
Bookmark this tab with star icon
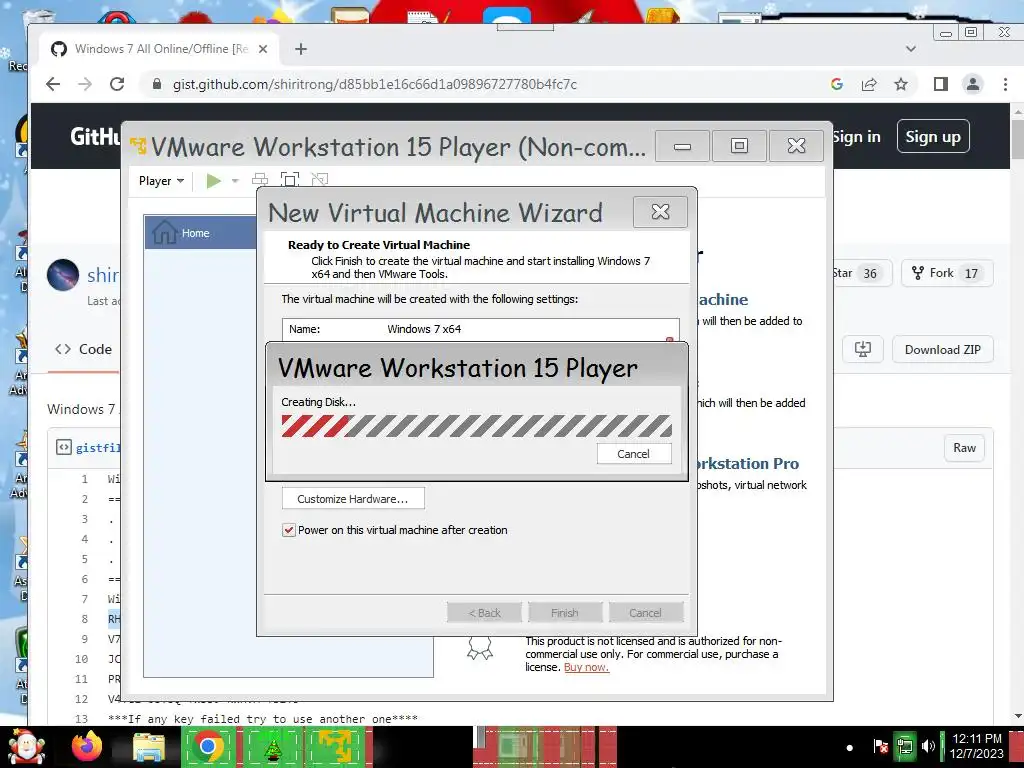[901, 84]
